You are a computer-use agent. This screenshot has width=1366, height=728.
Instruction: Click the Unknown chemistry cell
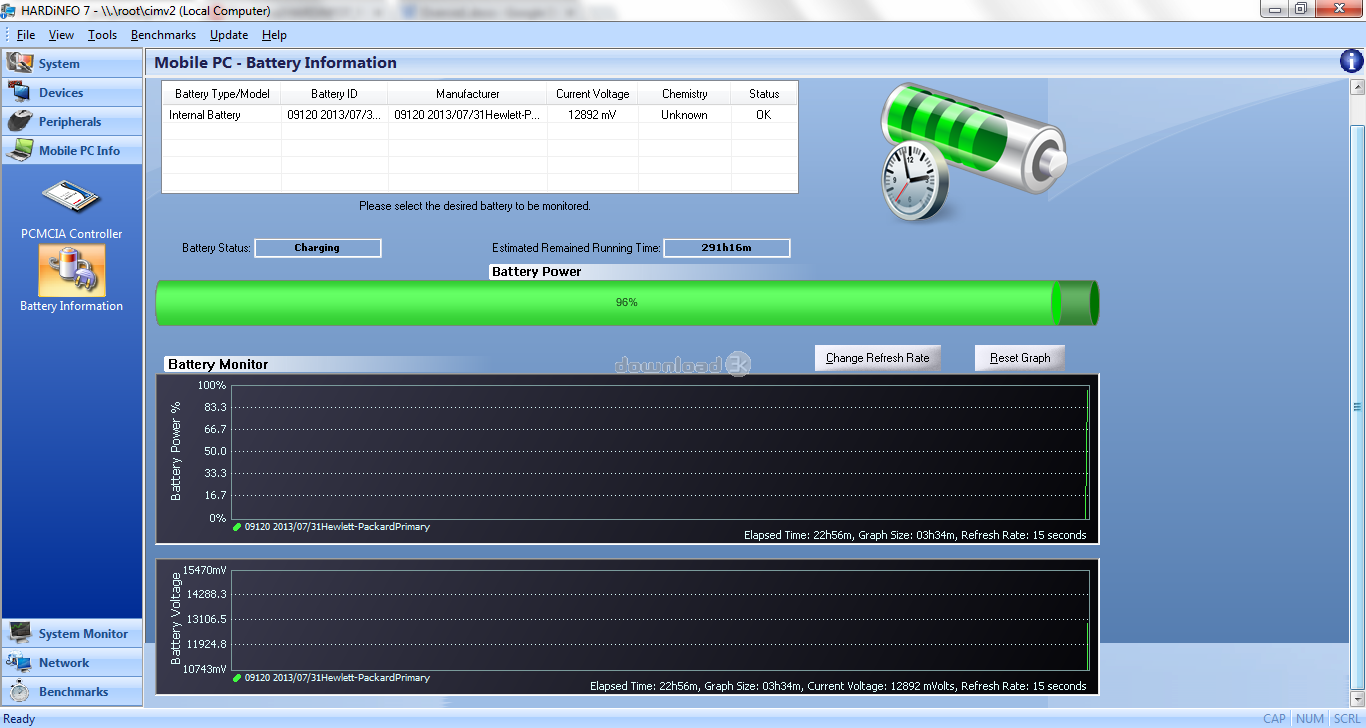point(684,115)
